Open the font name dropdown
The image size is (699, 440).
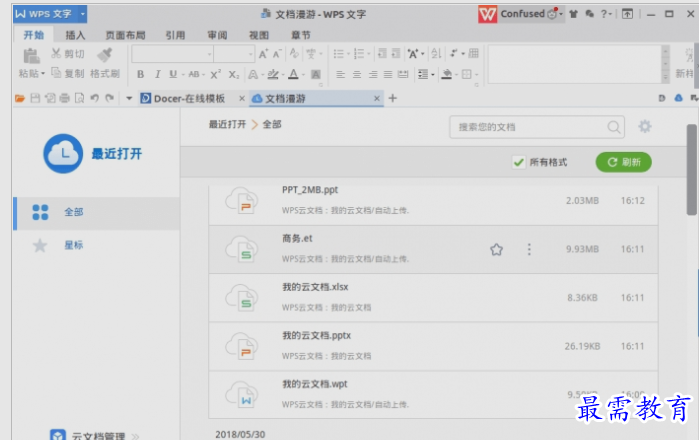tap(209, 54)
